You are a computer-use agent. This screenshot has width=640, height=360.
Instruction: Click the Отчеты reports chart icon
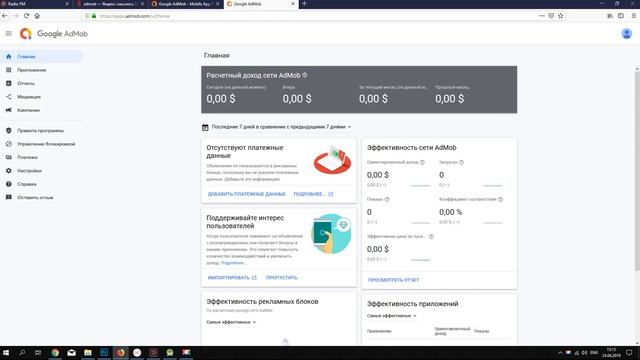click(x=9, y=83)
